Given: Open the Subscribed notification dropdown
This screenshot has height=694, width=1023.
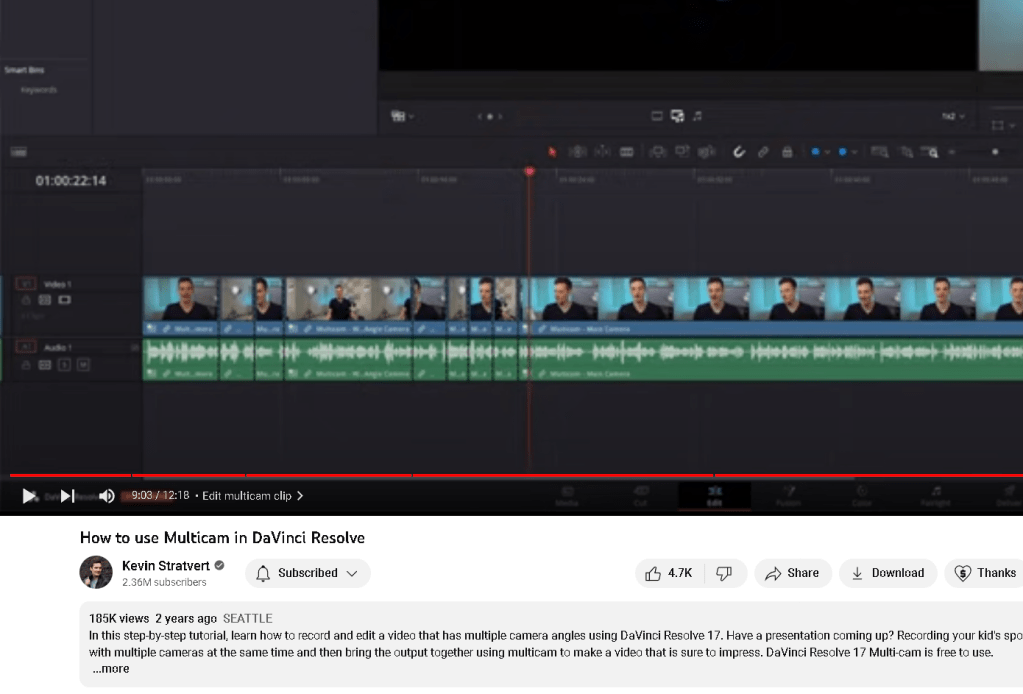Looking at the screenshot, I should tap(308, 573).
